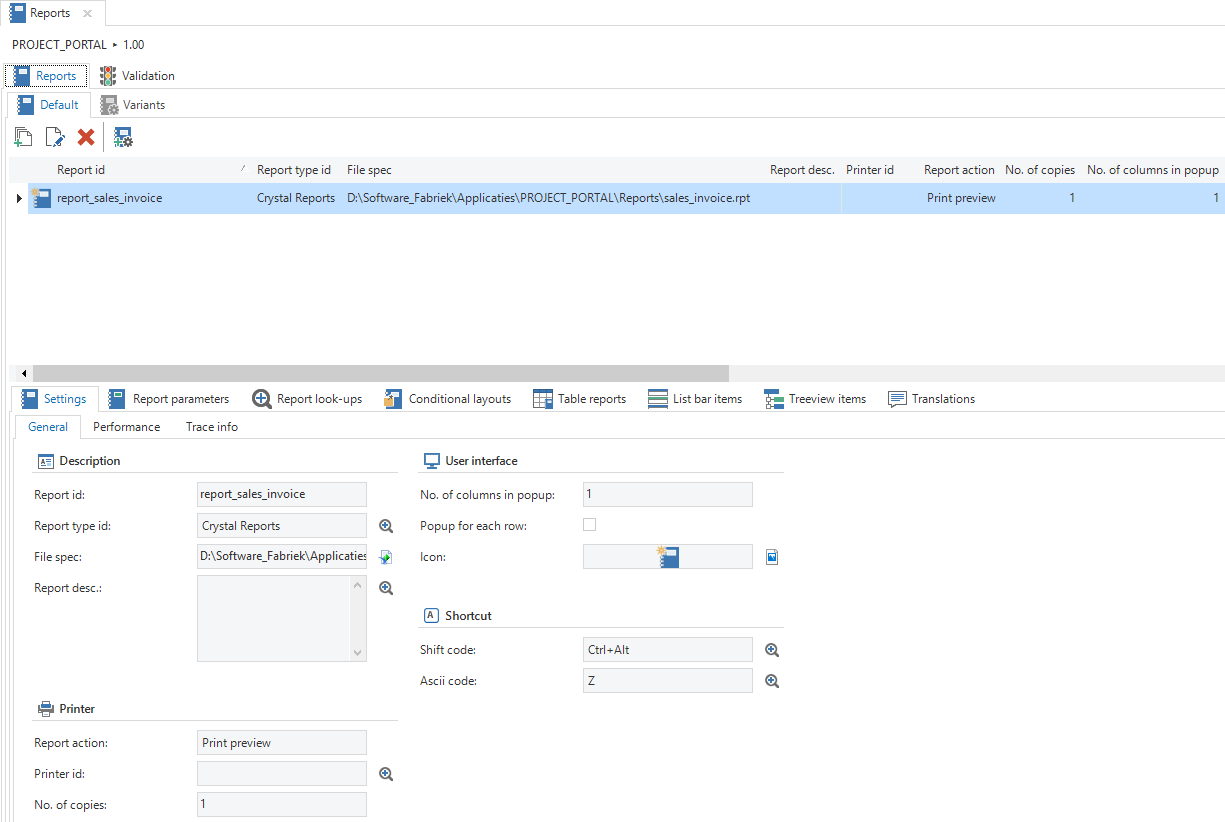Open the Performance sub-tab
Image resolution: width=1225 pixels, height=822 pixels.
(126, 427)
